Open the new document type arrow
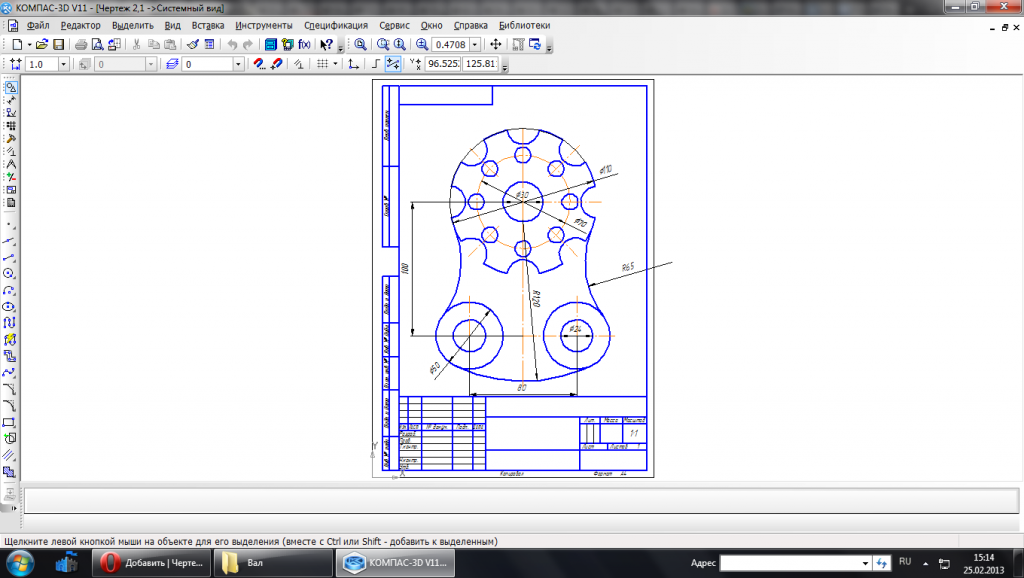Viewport: 1024px width, 578px height. click(29, 44)
